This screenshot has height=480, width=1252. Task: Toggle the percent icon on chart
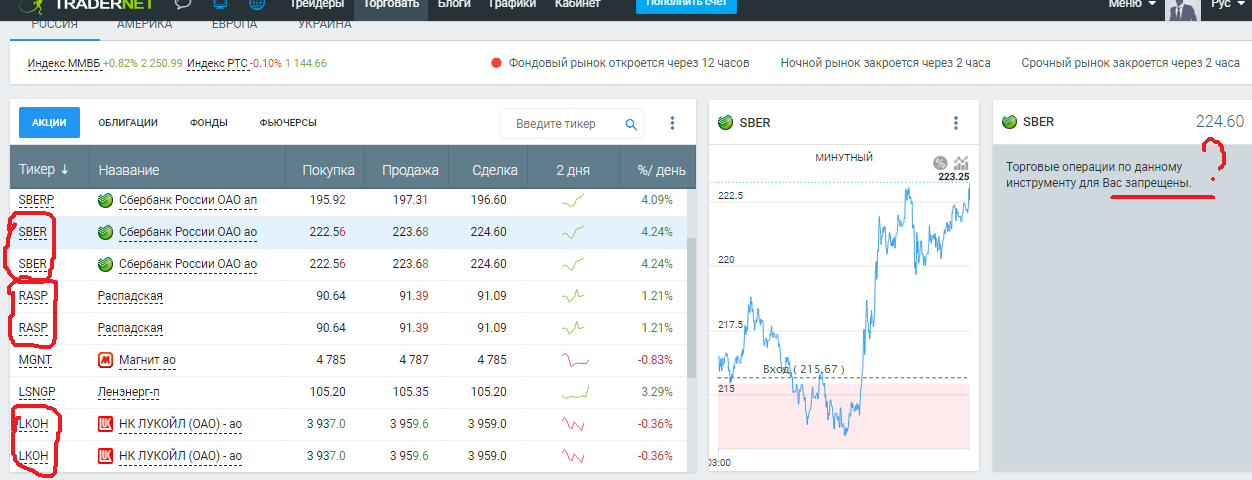(940, 163)
